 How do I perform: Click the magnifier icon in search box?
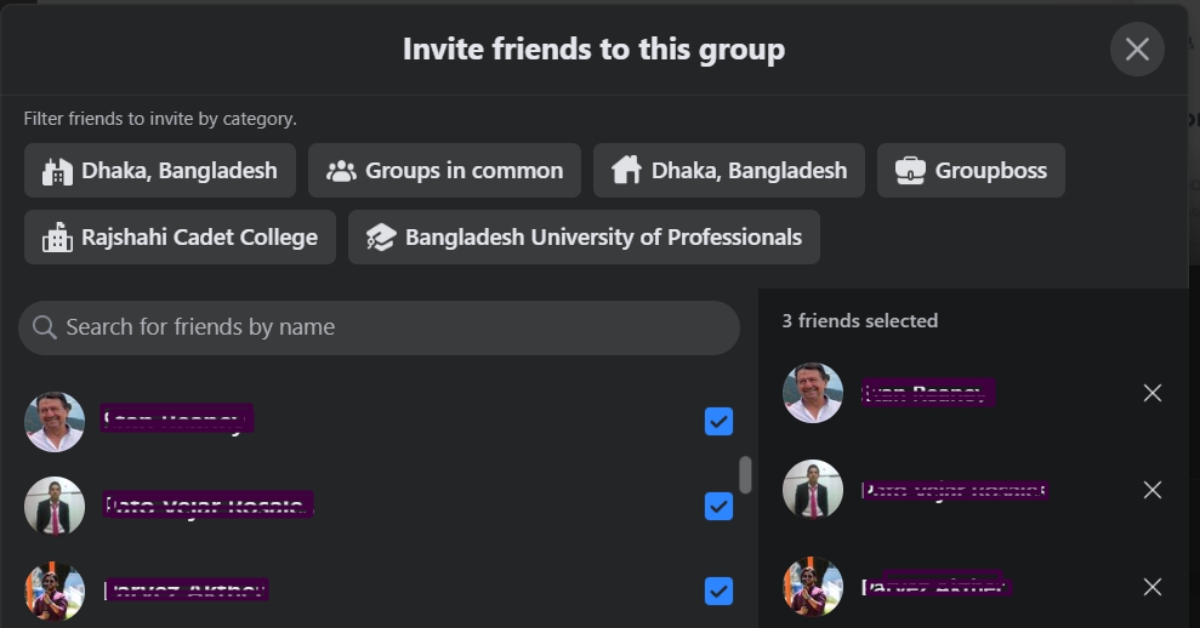[x=44, y=327]
